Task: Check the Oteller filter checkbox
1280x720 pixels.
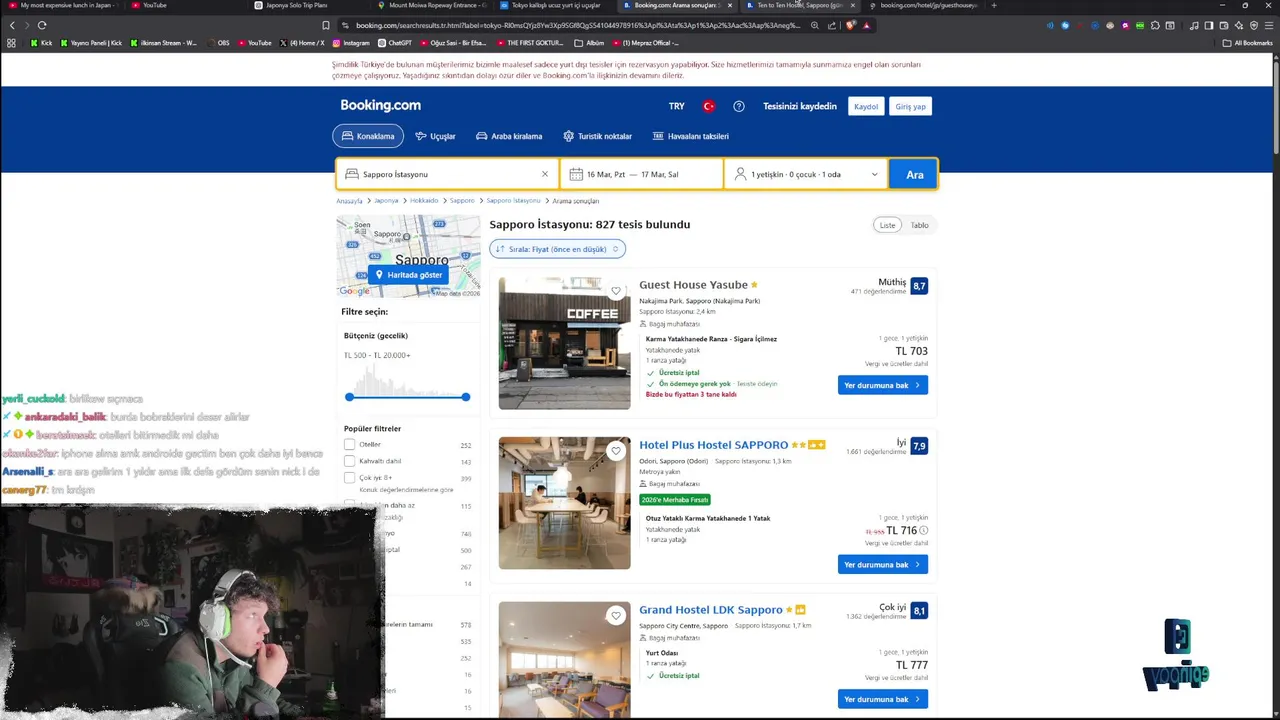Action: 349,444
